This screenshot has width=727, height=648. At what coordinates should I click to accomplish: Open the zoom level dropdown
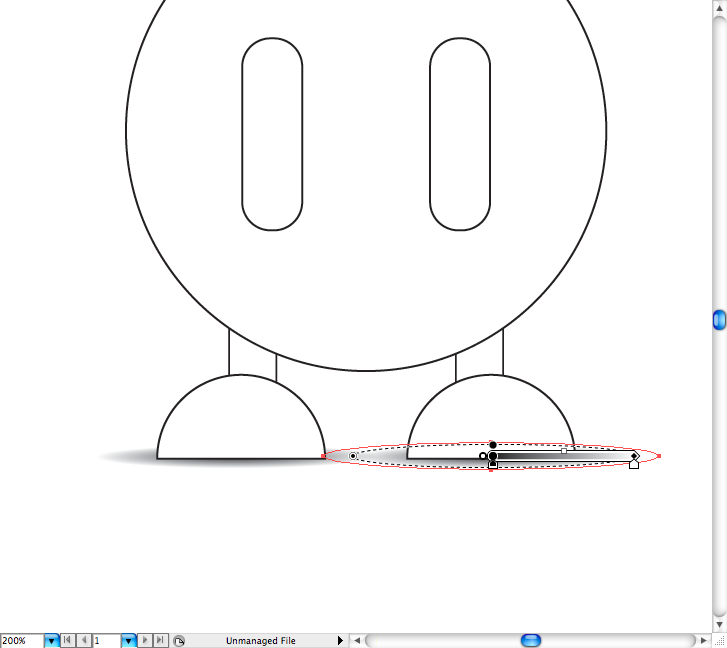(x=51, y=640)
